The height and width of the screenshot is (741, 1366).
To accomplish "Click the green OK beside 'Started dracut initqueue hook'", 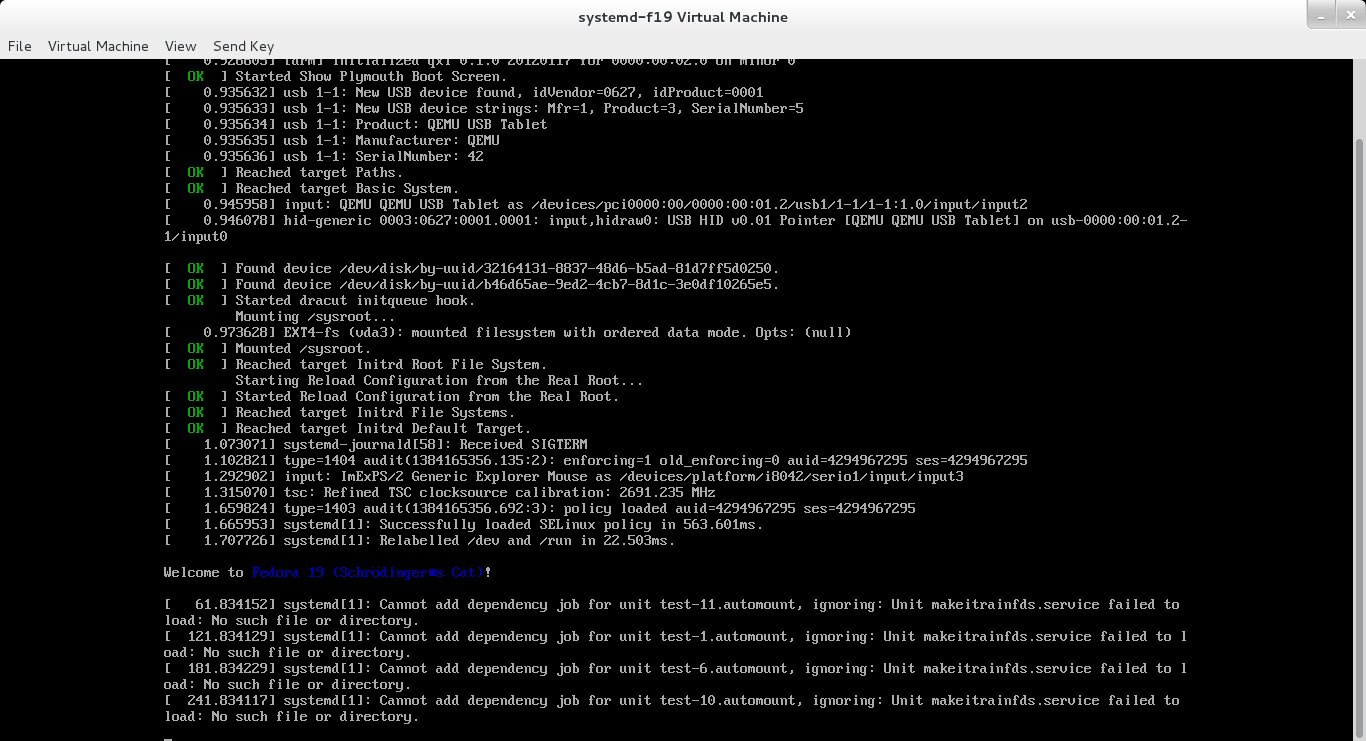I will point(195,300).
